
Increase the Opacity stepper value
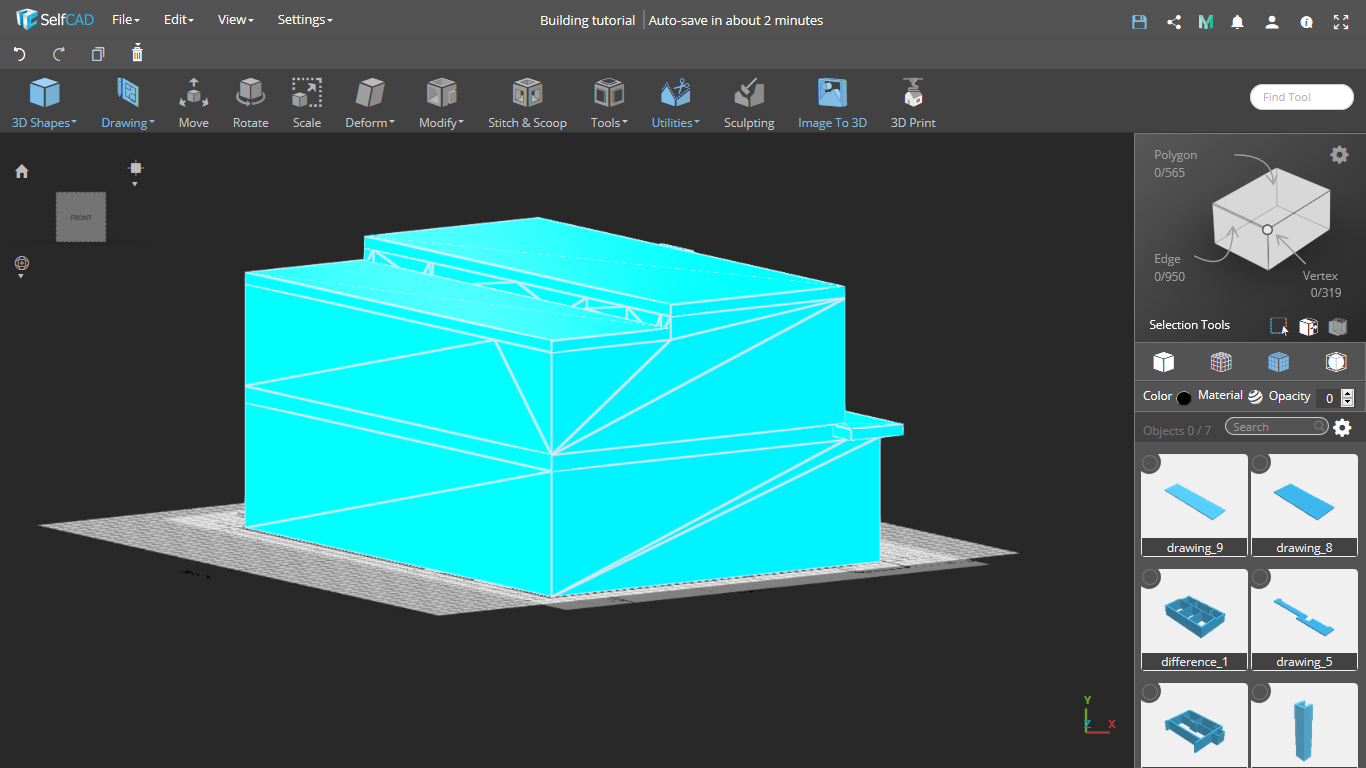1348,393
